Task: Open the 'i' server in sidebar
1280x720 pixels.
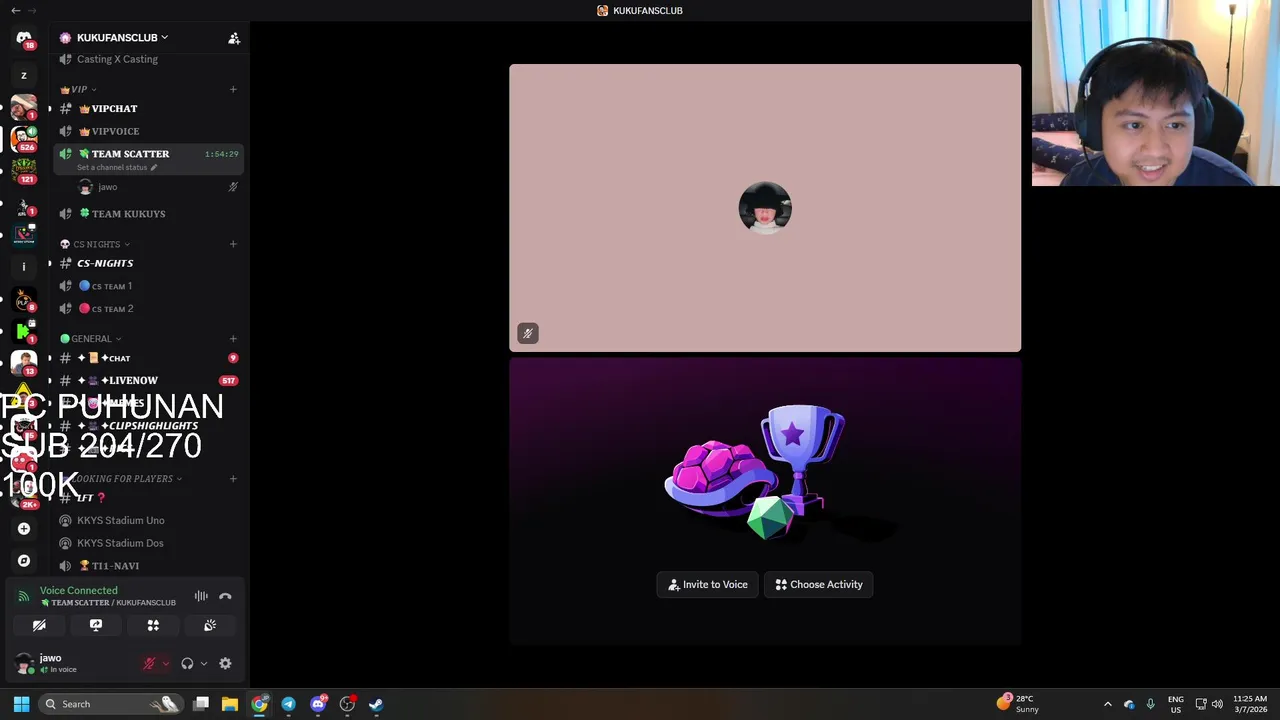Action: click(x=24, y=266)
